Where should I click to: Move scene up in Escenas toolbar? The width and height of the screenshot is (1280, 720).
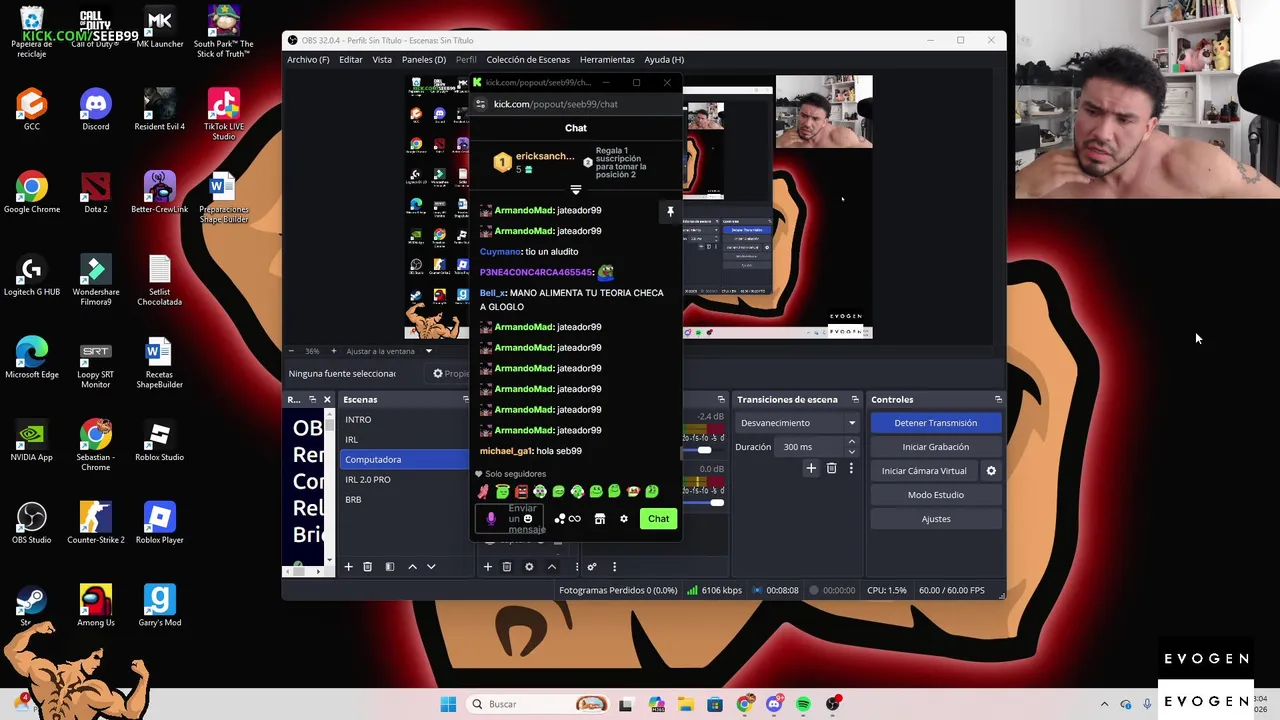pyautogui.click(x=412, y=567)
